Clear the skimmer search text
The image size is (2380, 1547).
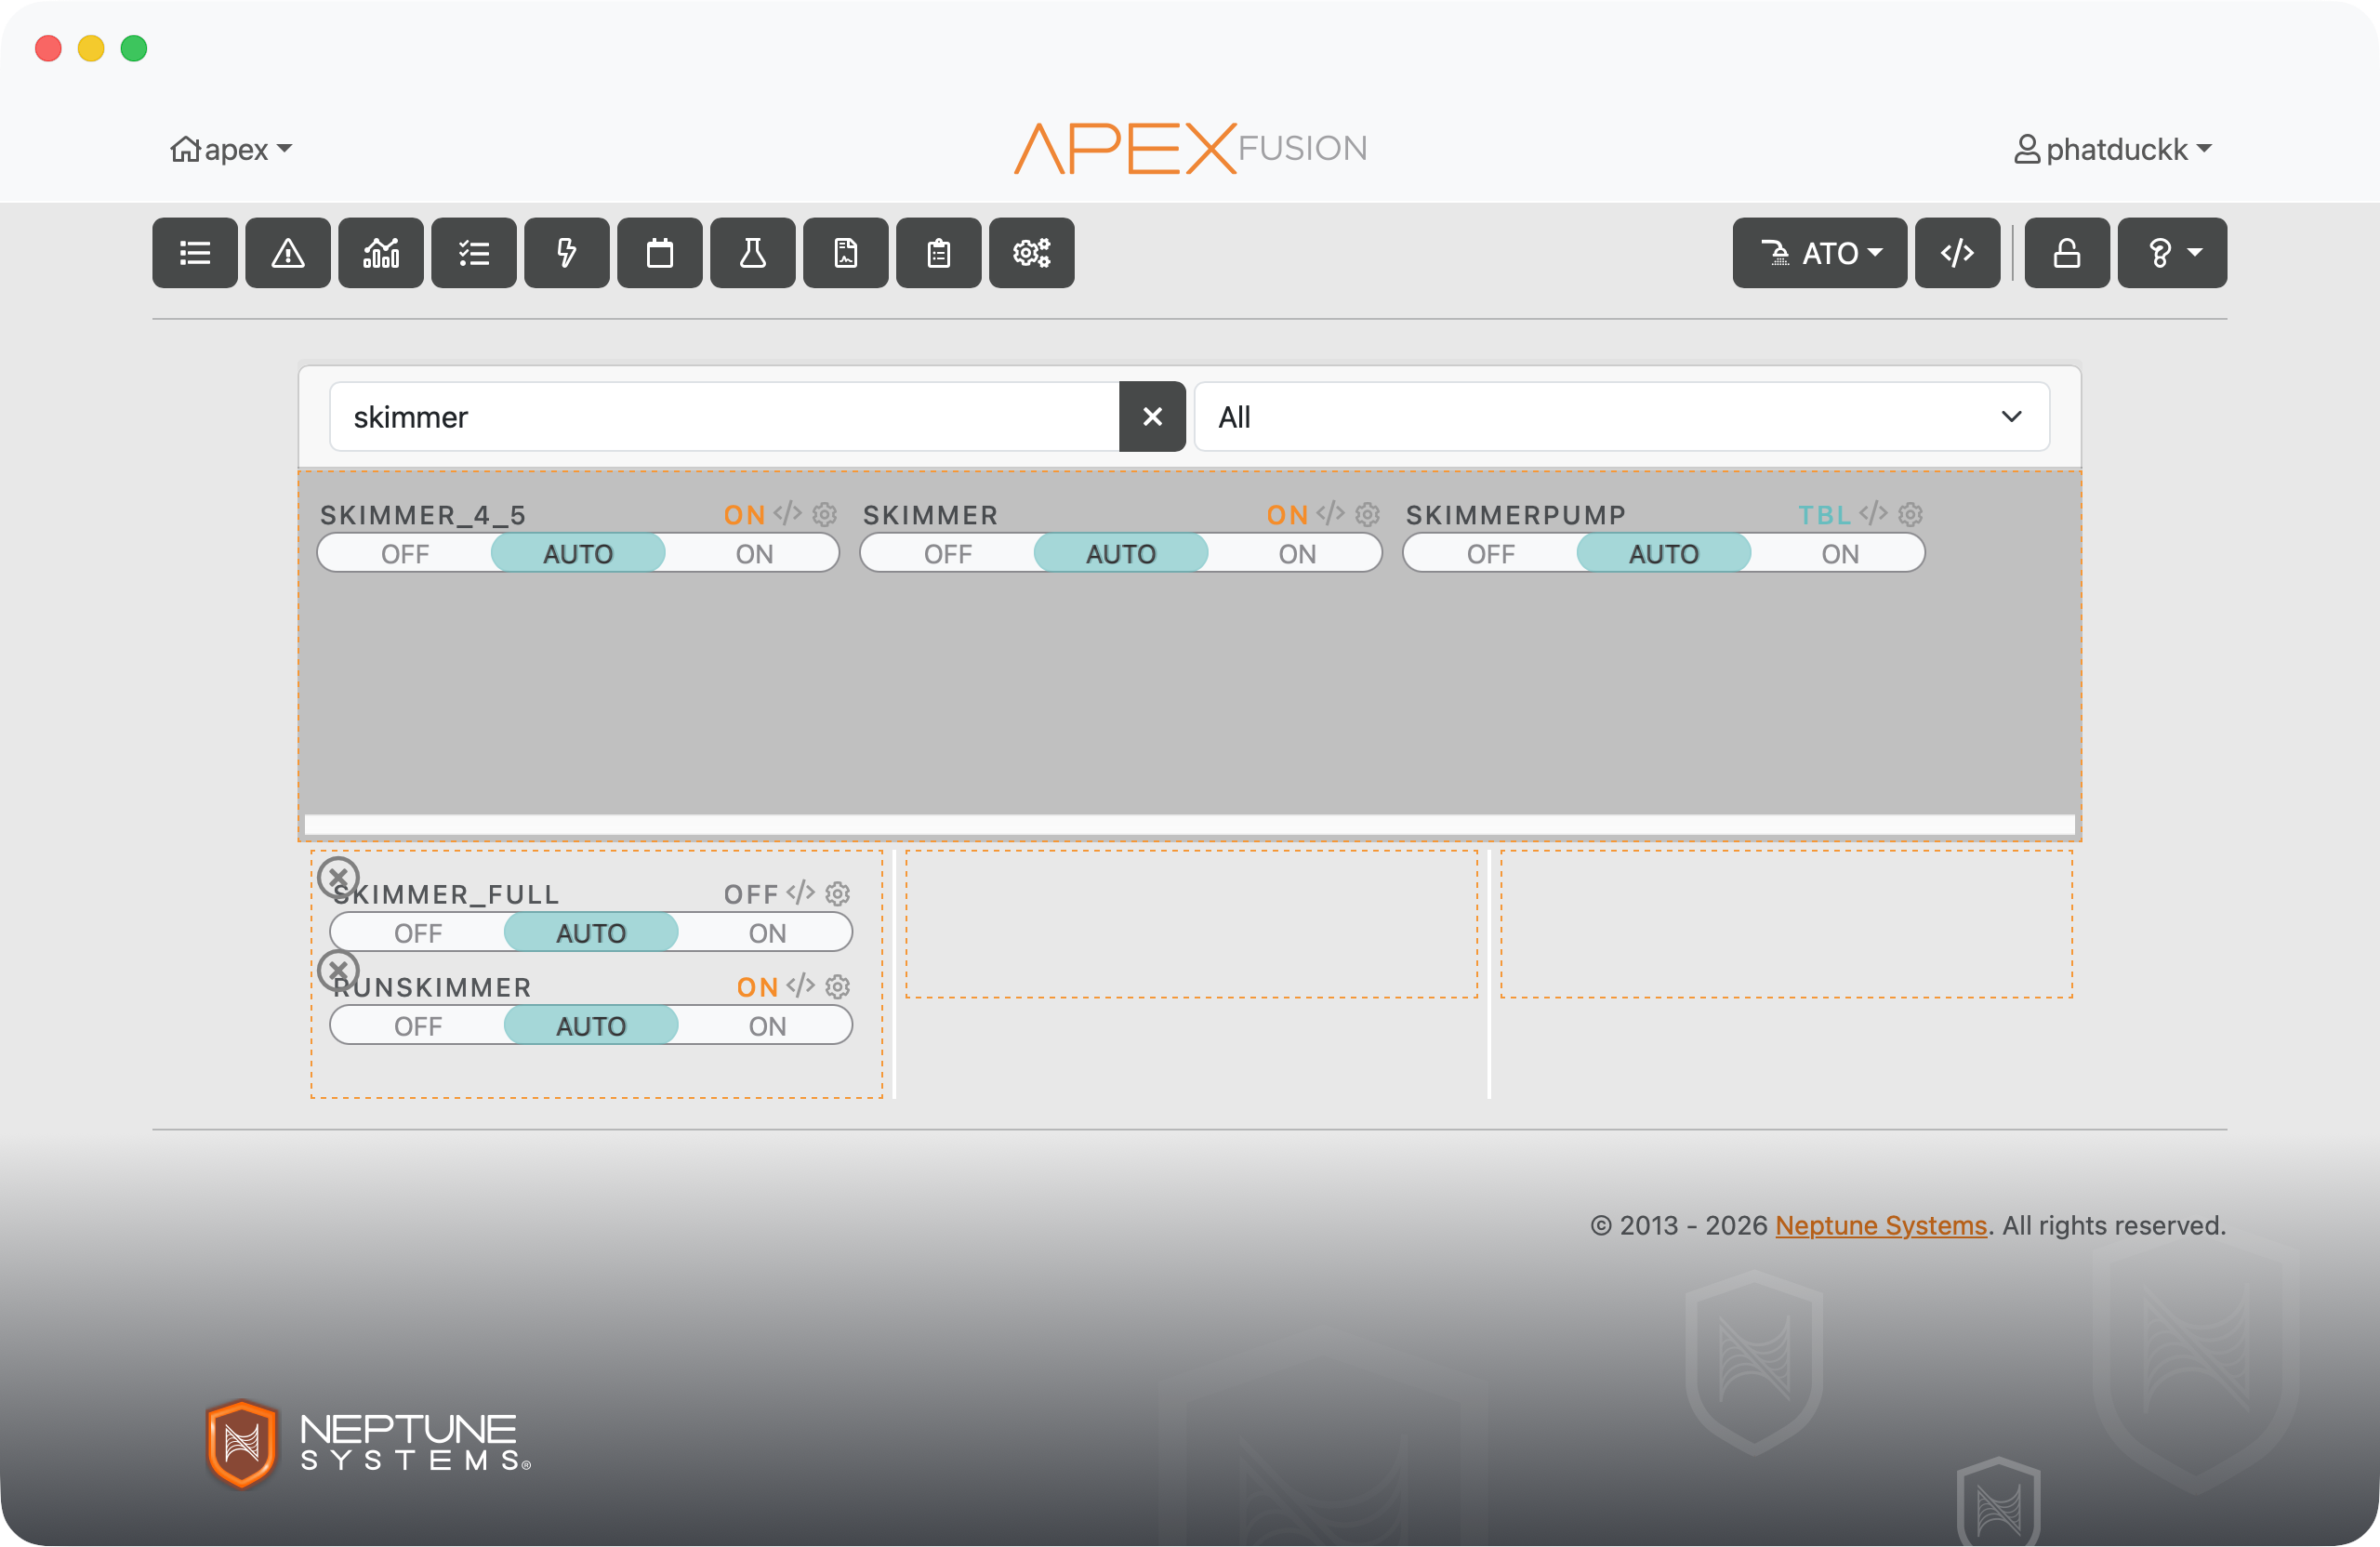[1152, 417]
